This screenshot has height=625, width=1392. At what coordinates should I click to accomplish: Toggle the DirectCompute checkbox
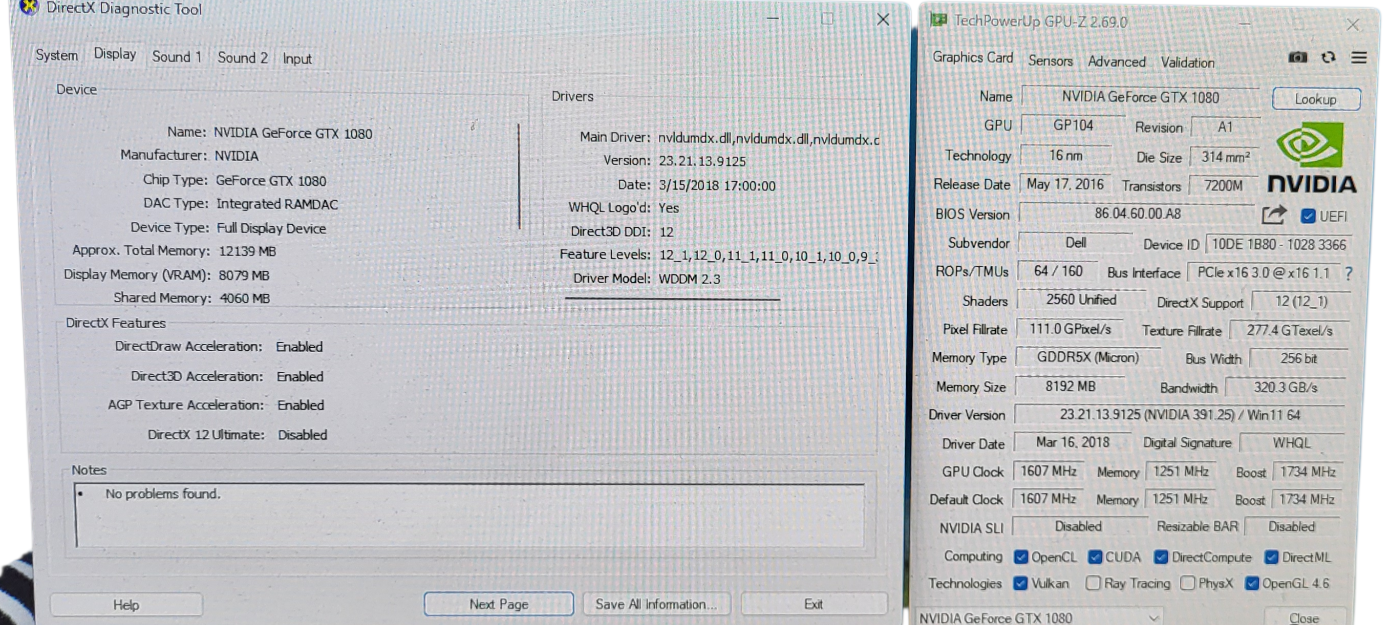click(1162, 557)
